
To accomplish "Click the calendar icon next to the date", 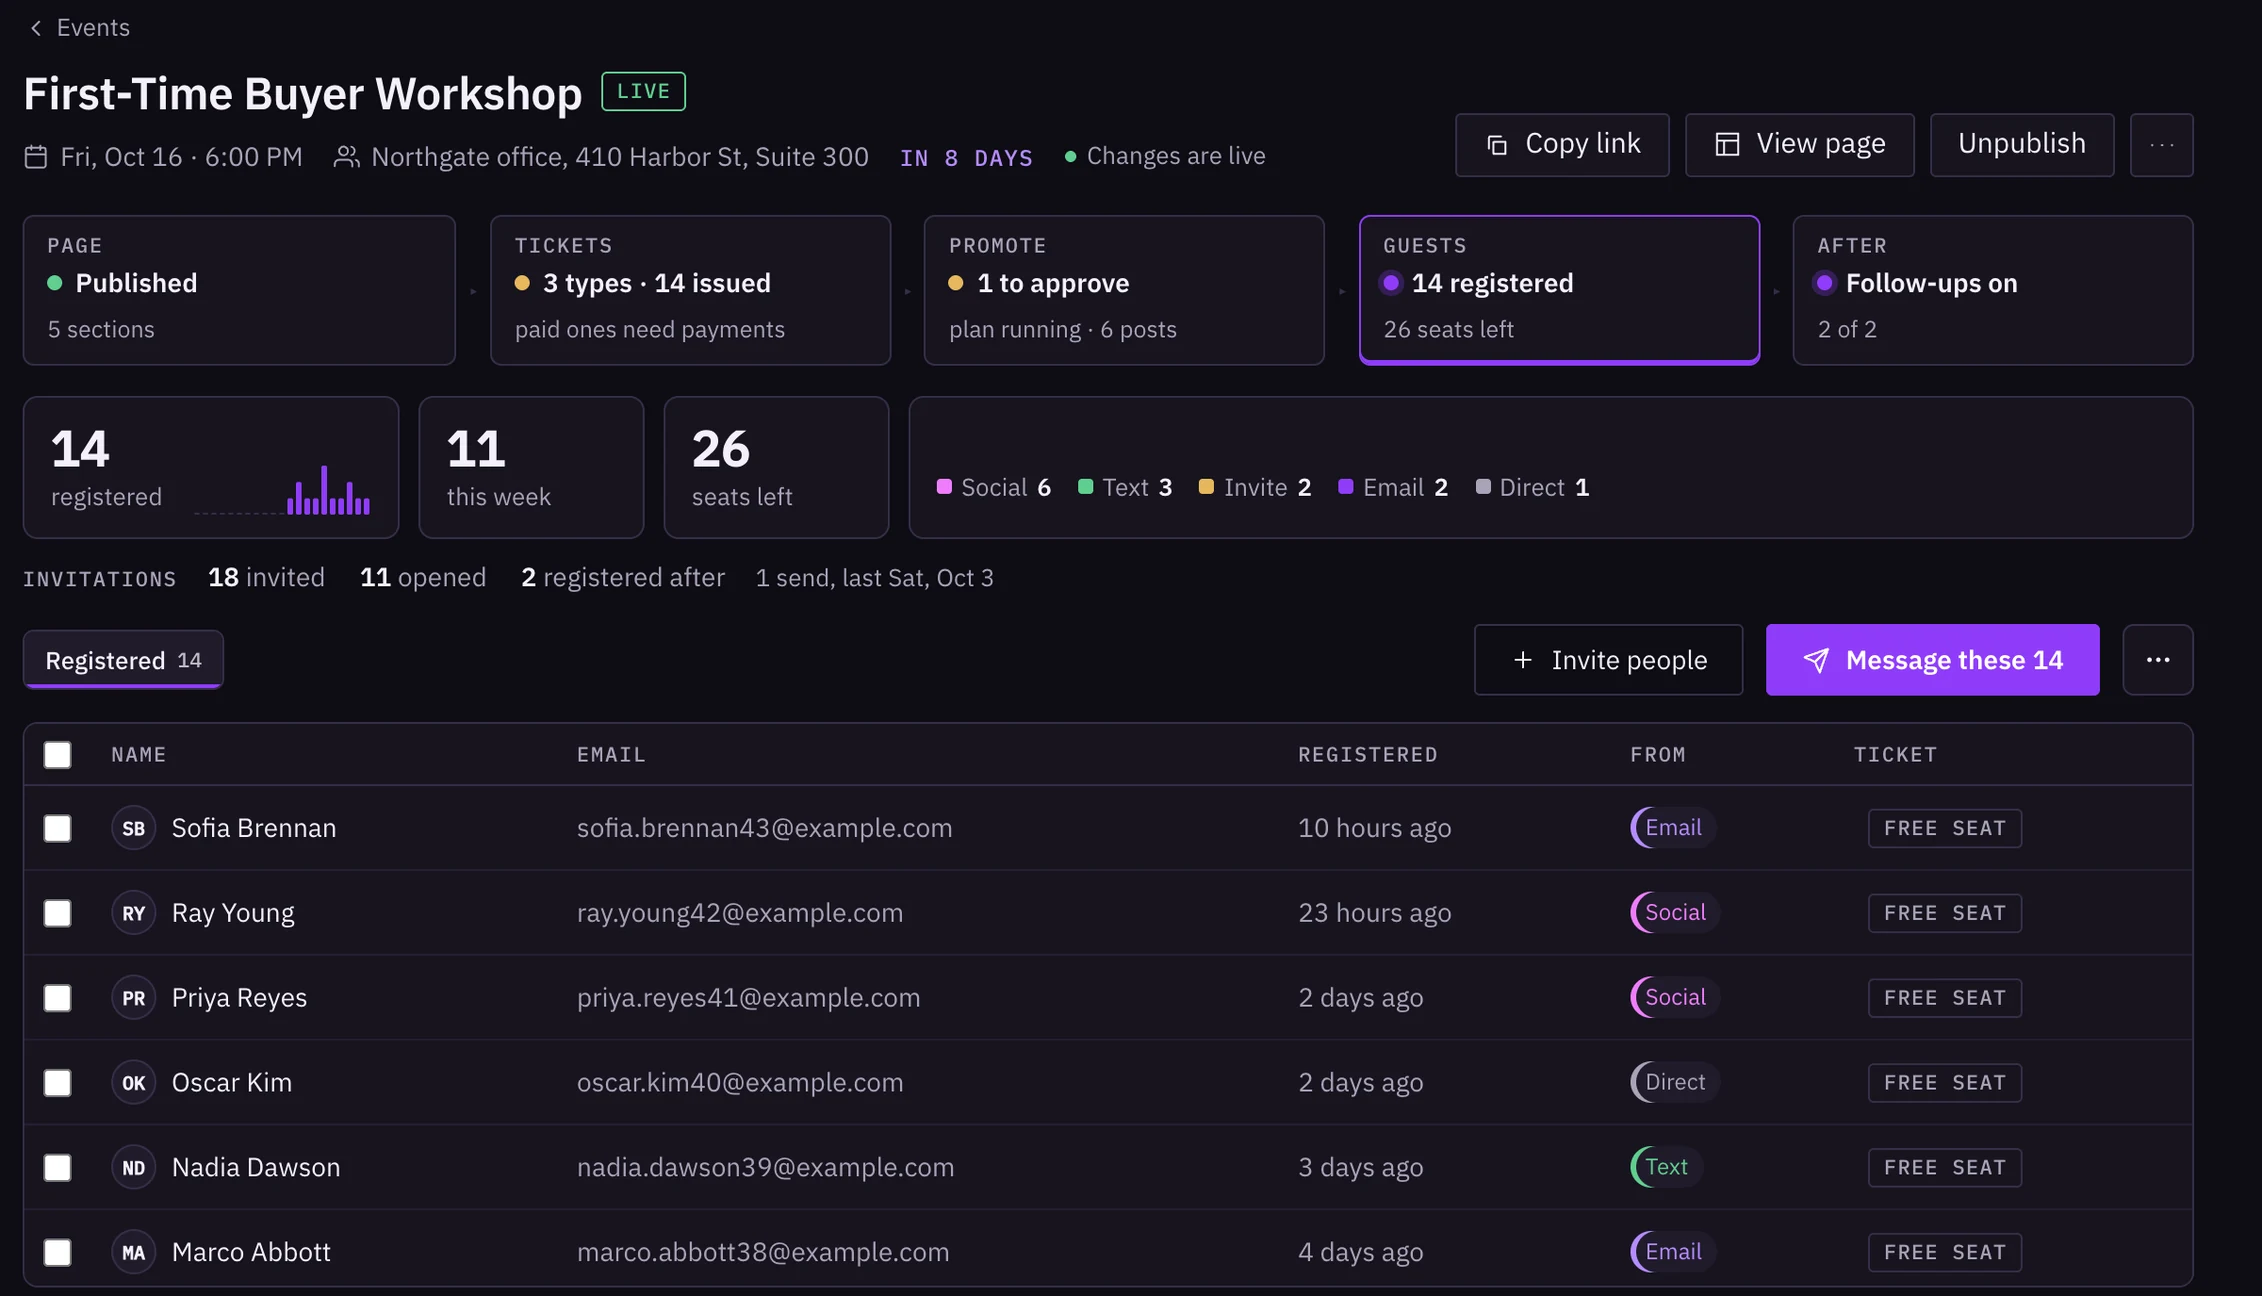I will tap(36, 157).
